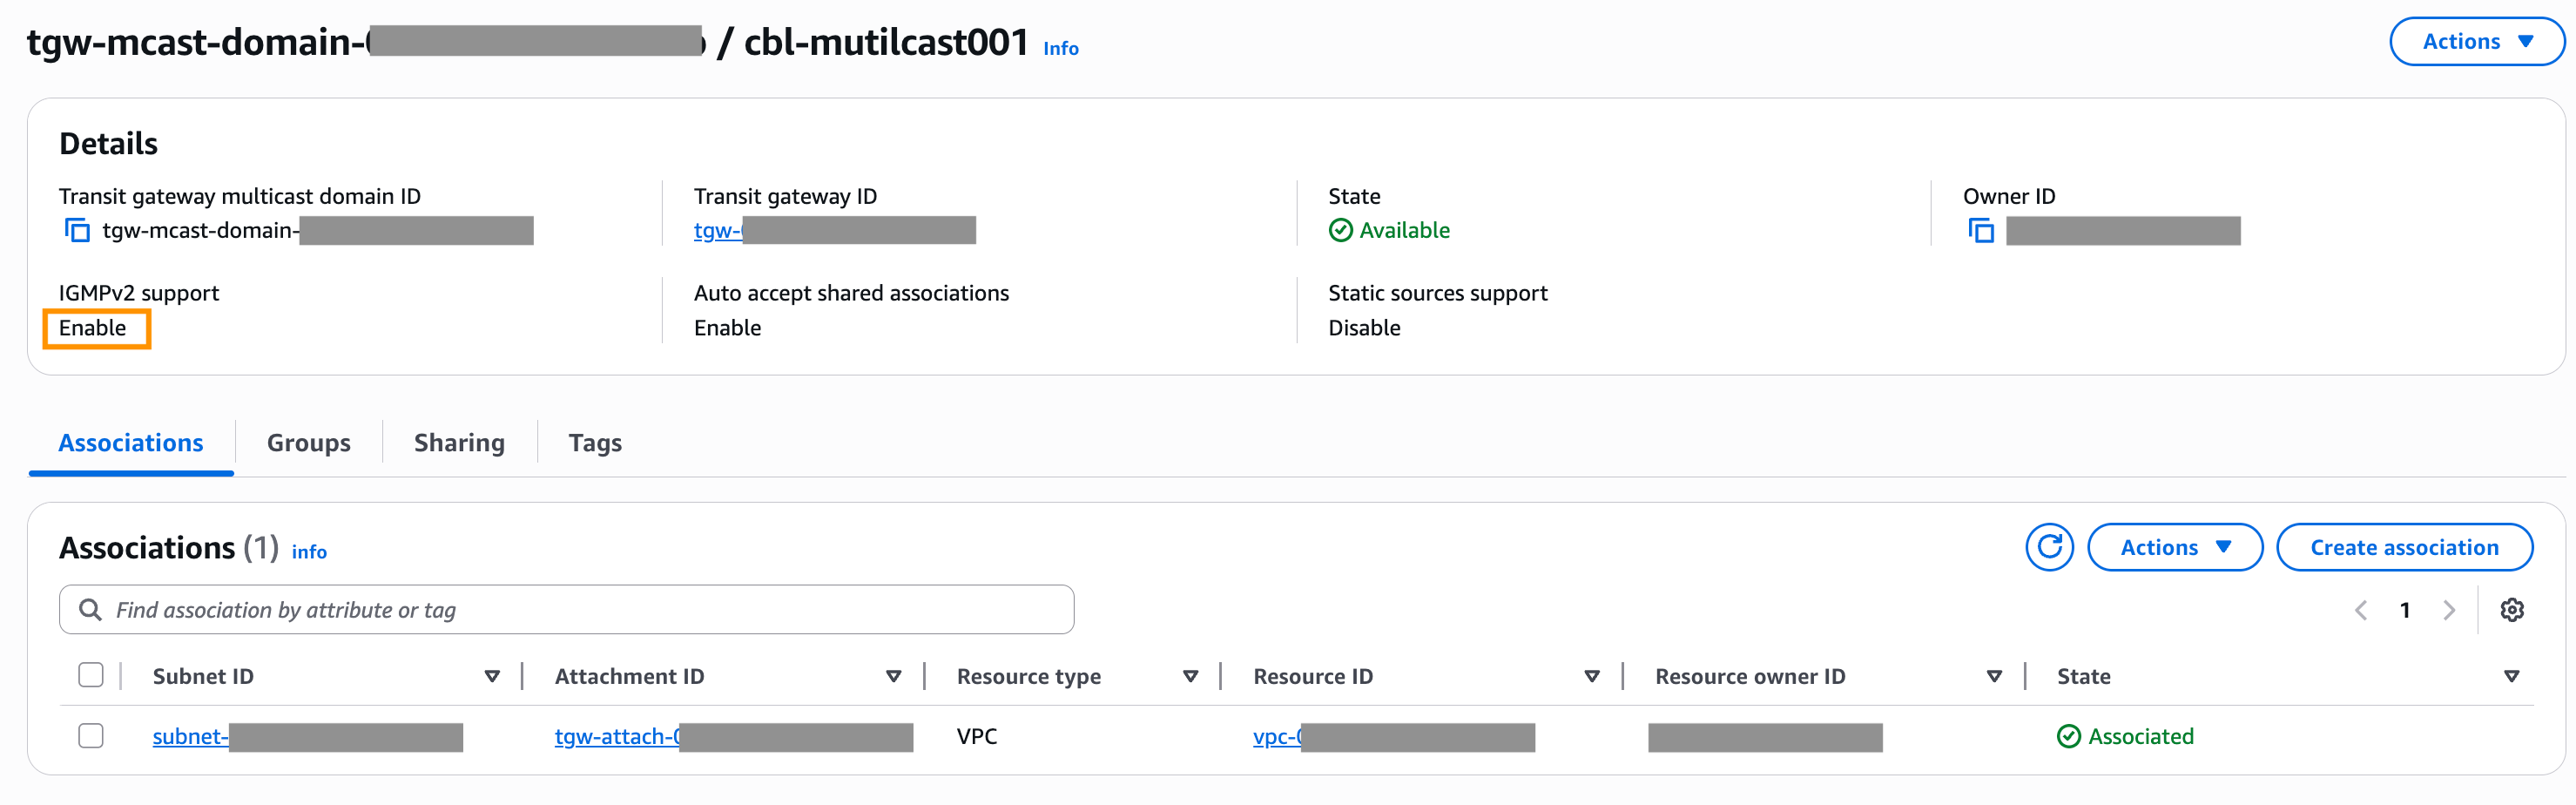The width and height of the screenshot is (2576, 805).
Task: Focus the Find association search field
Action: pyautogui.click(x=580, y=610)
